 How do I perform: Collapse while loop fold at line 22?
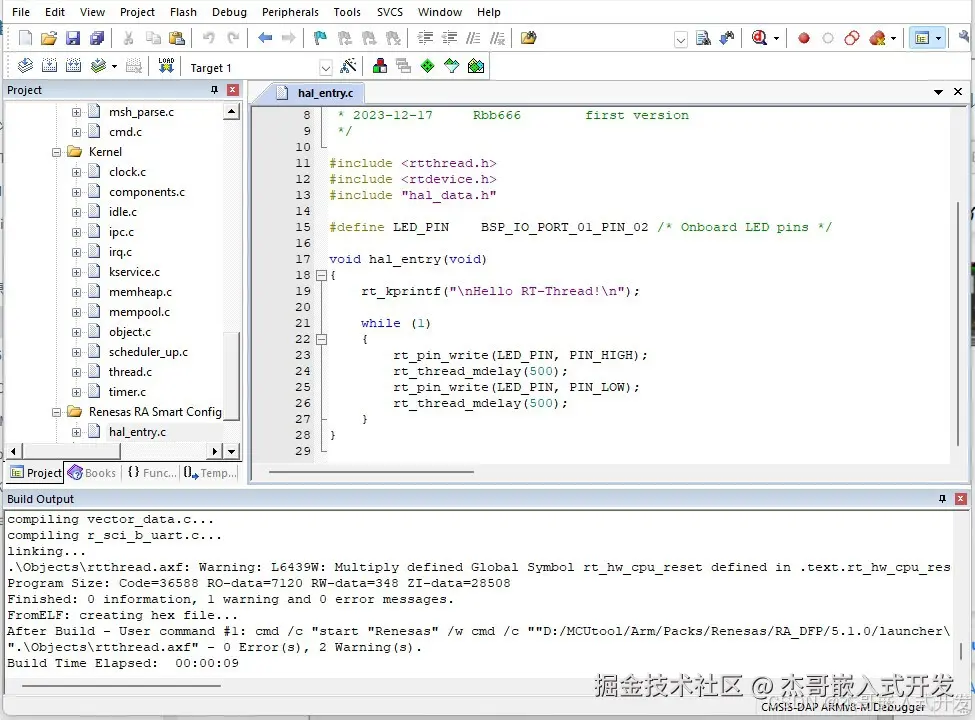[x=321, y=339]
